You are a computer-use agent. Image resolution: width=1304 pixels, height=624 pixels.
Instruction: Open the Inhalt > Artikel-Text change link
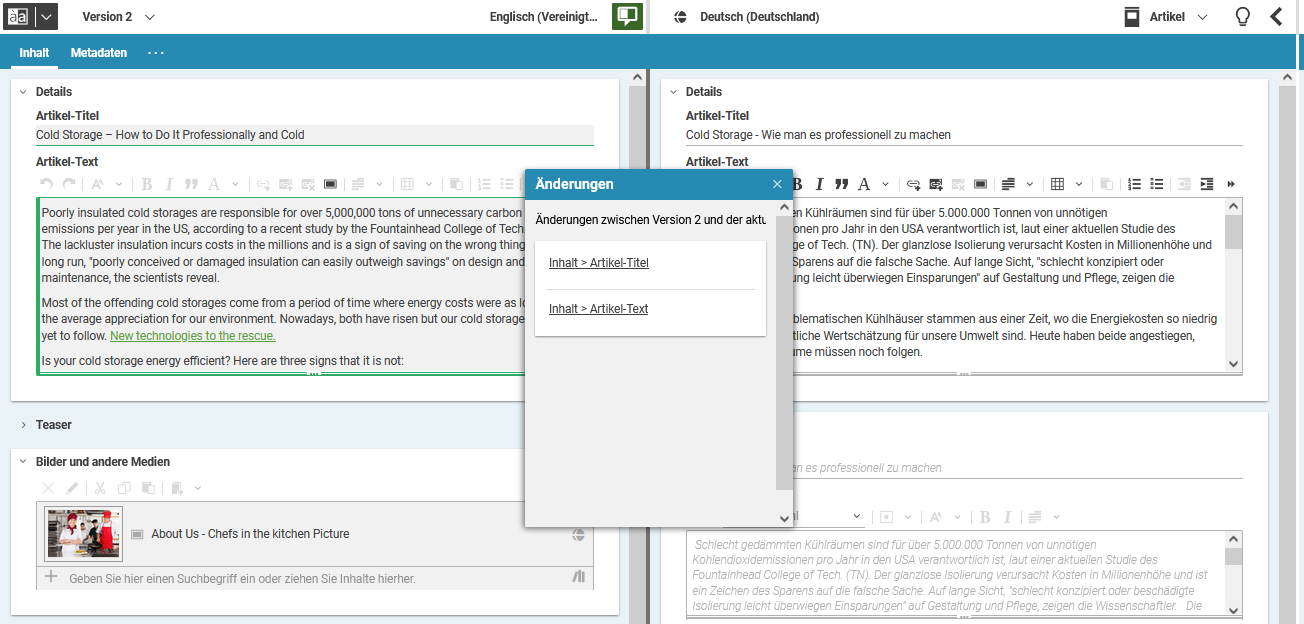pyautogui.click(x=598, y=309)
